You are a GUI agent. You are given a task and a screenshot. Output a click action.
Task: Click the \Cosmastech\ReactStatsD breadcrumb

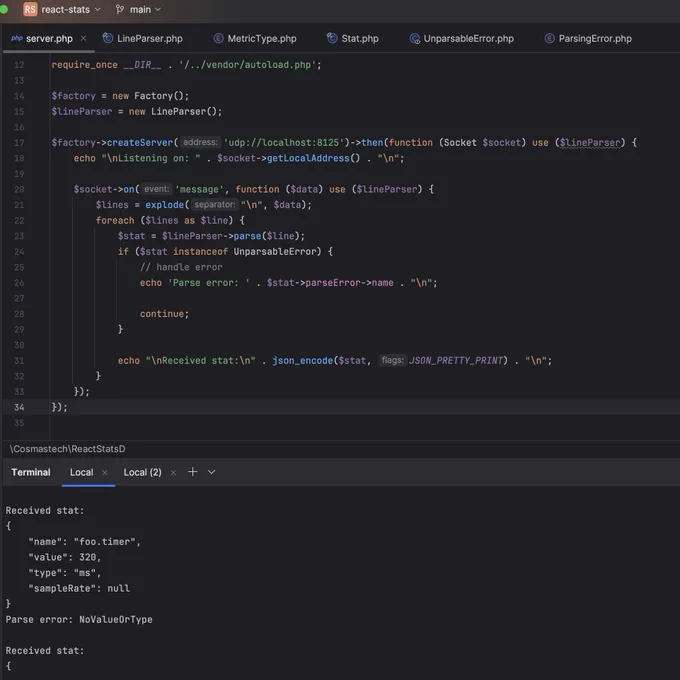(x=68, y=449)
